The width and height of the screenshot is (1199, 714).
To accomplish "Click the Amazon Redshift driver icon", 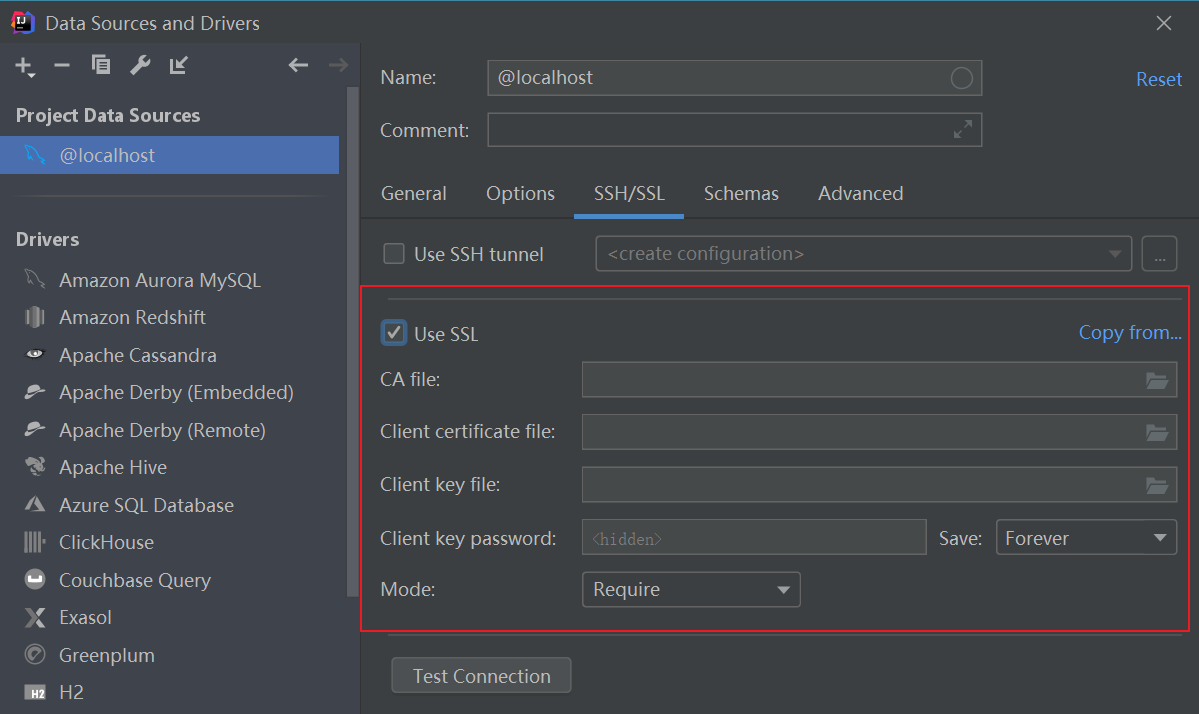I will tap(34, 316).
